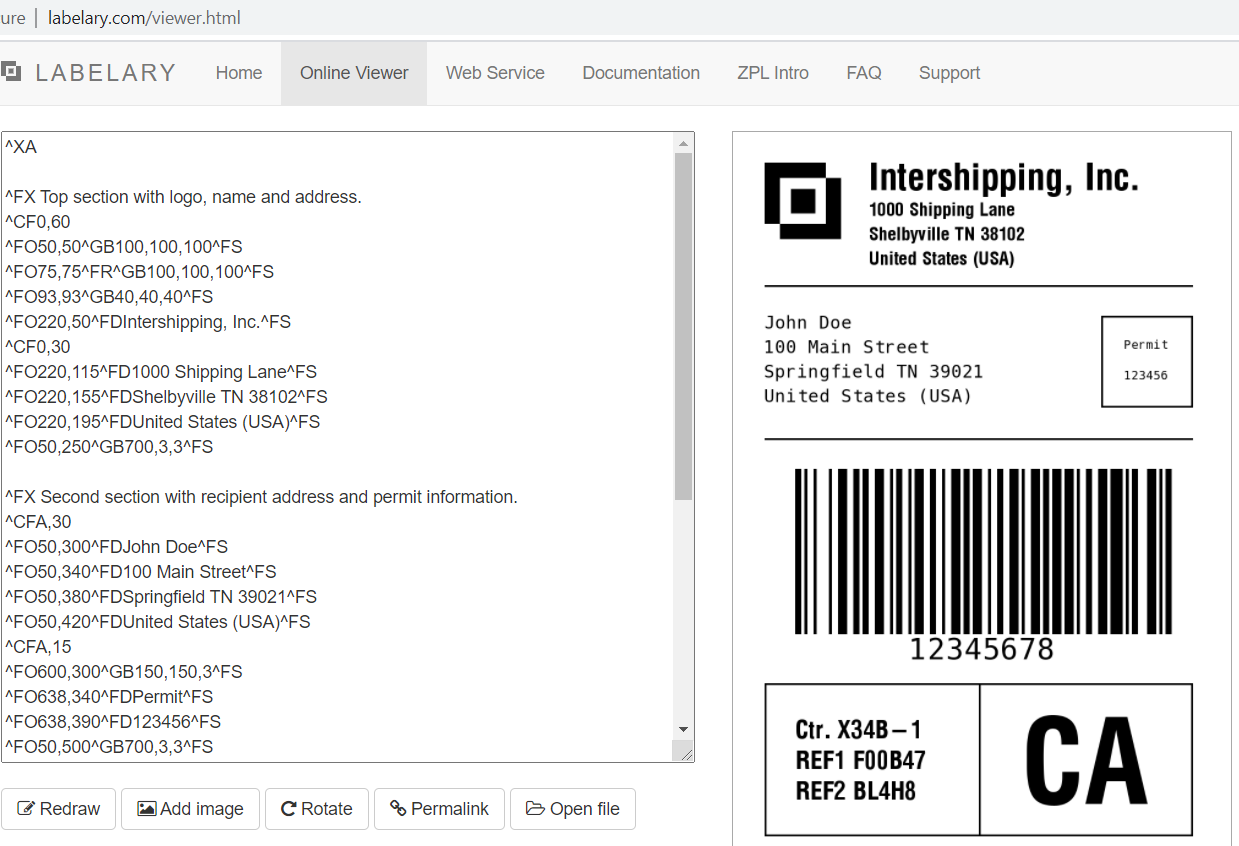Click the pencil icon on the Redraw button
Image resolution: width=1239 pixels, height=846 pixels.
pyautogui.click(x=27, y=808)
